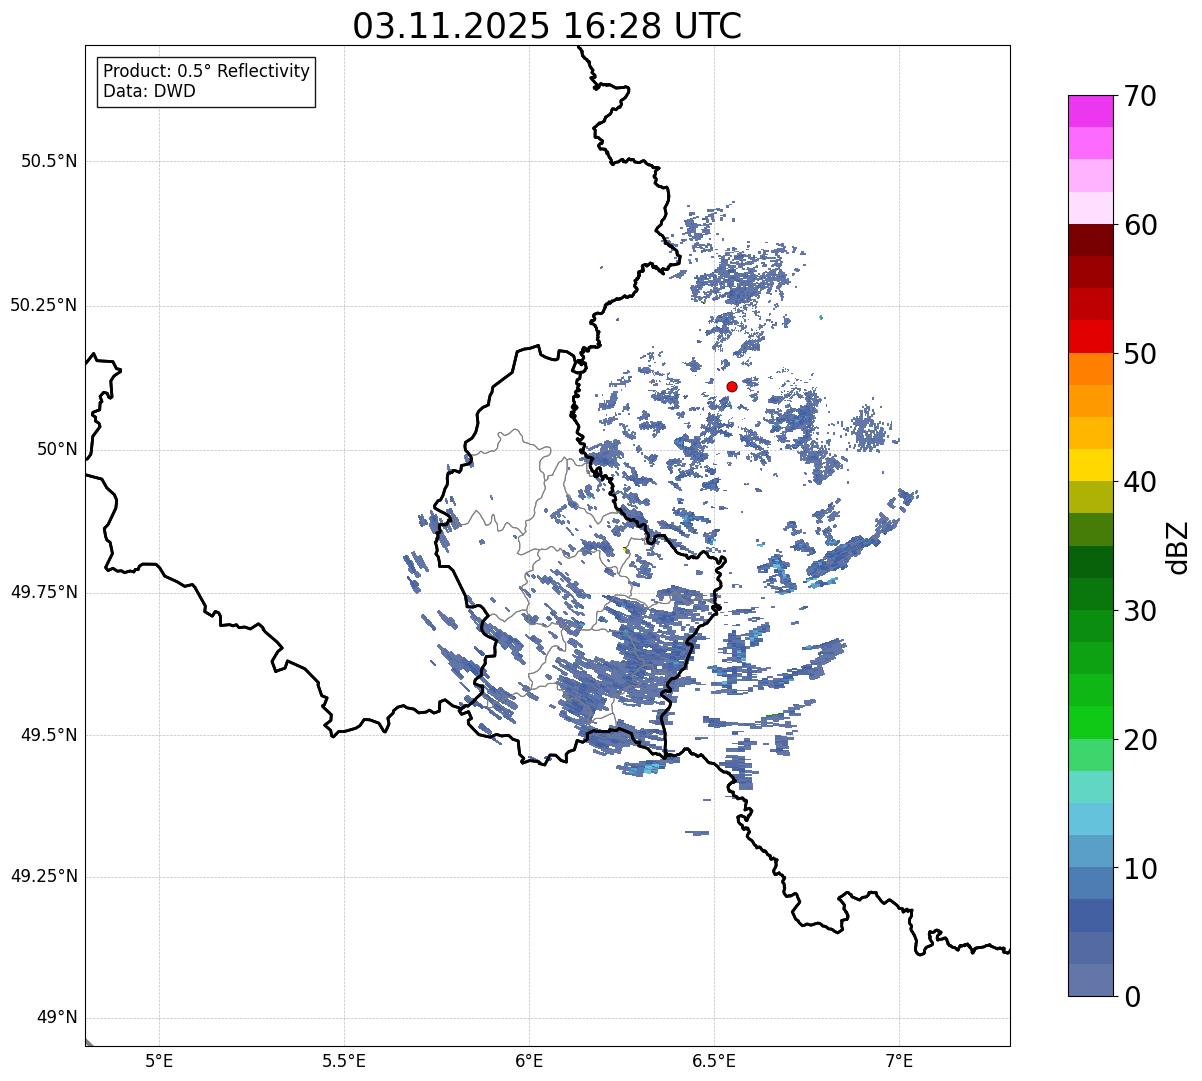Click the colorbar tick label 30
The width and height of the screenshot is (1202, 1081).
pyautogui.click(x=1139, y=611)
